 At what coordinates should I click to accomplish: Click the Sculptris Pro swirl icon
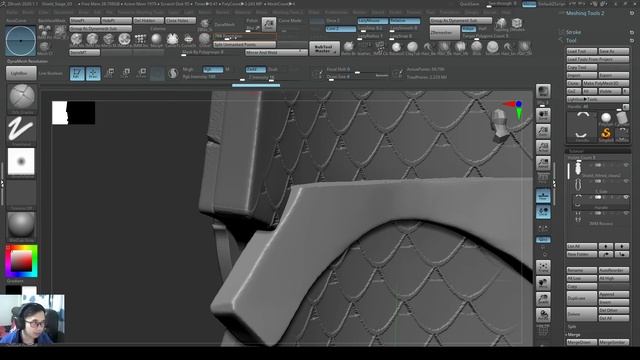tap(173, 73)
